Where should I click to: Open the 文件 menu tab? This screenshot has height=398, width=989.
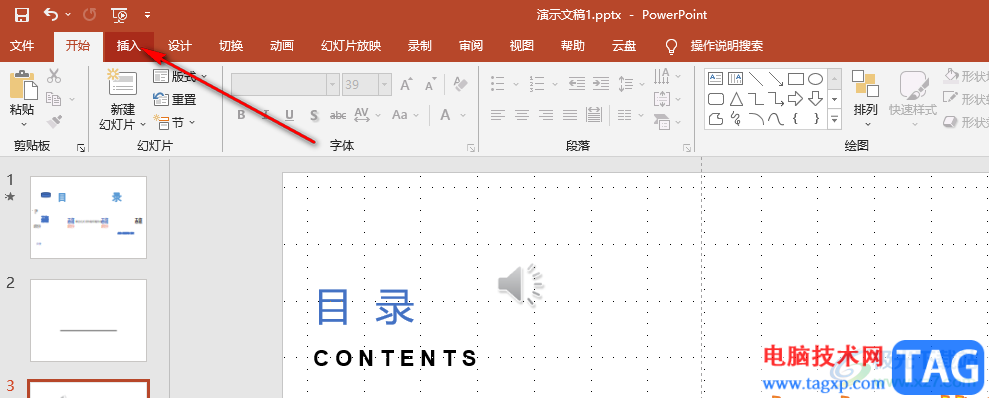(22, 45)
